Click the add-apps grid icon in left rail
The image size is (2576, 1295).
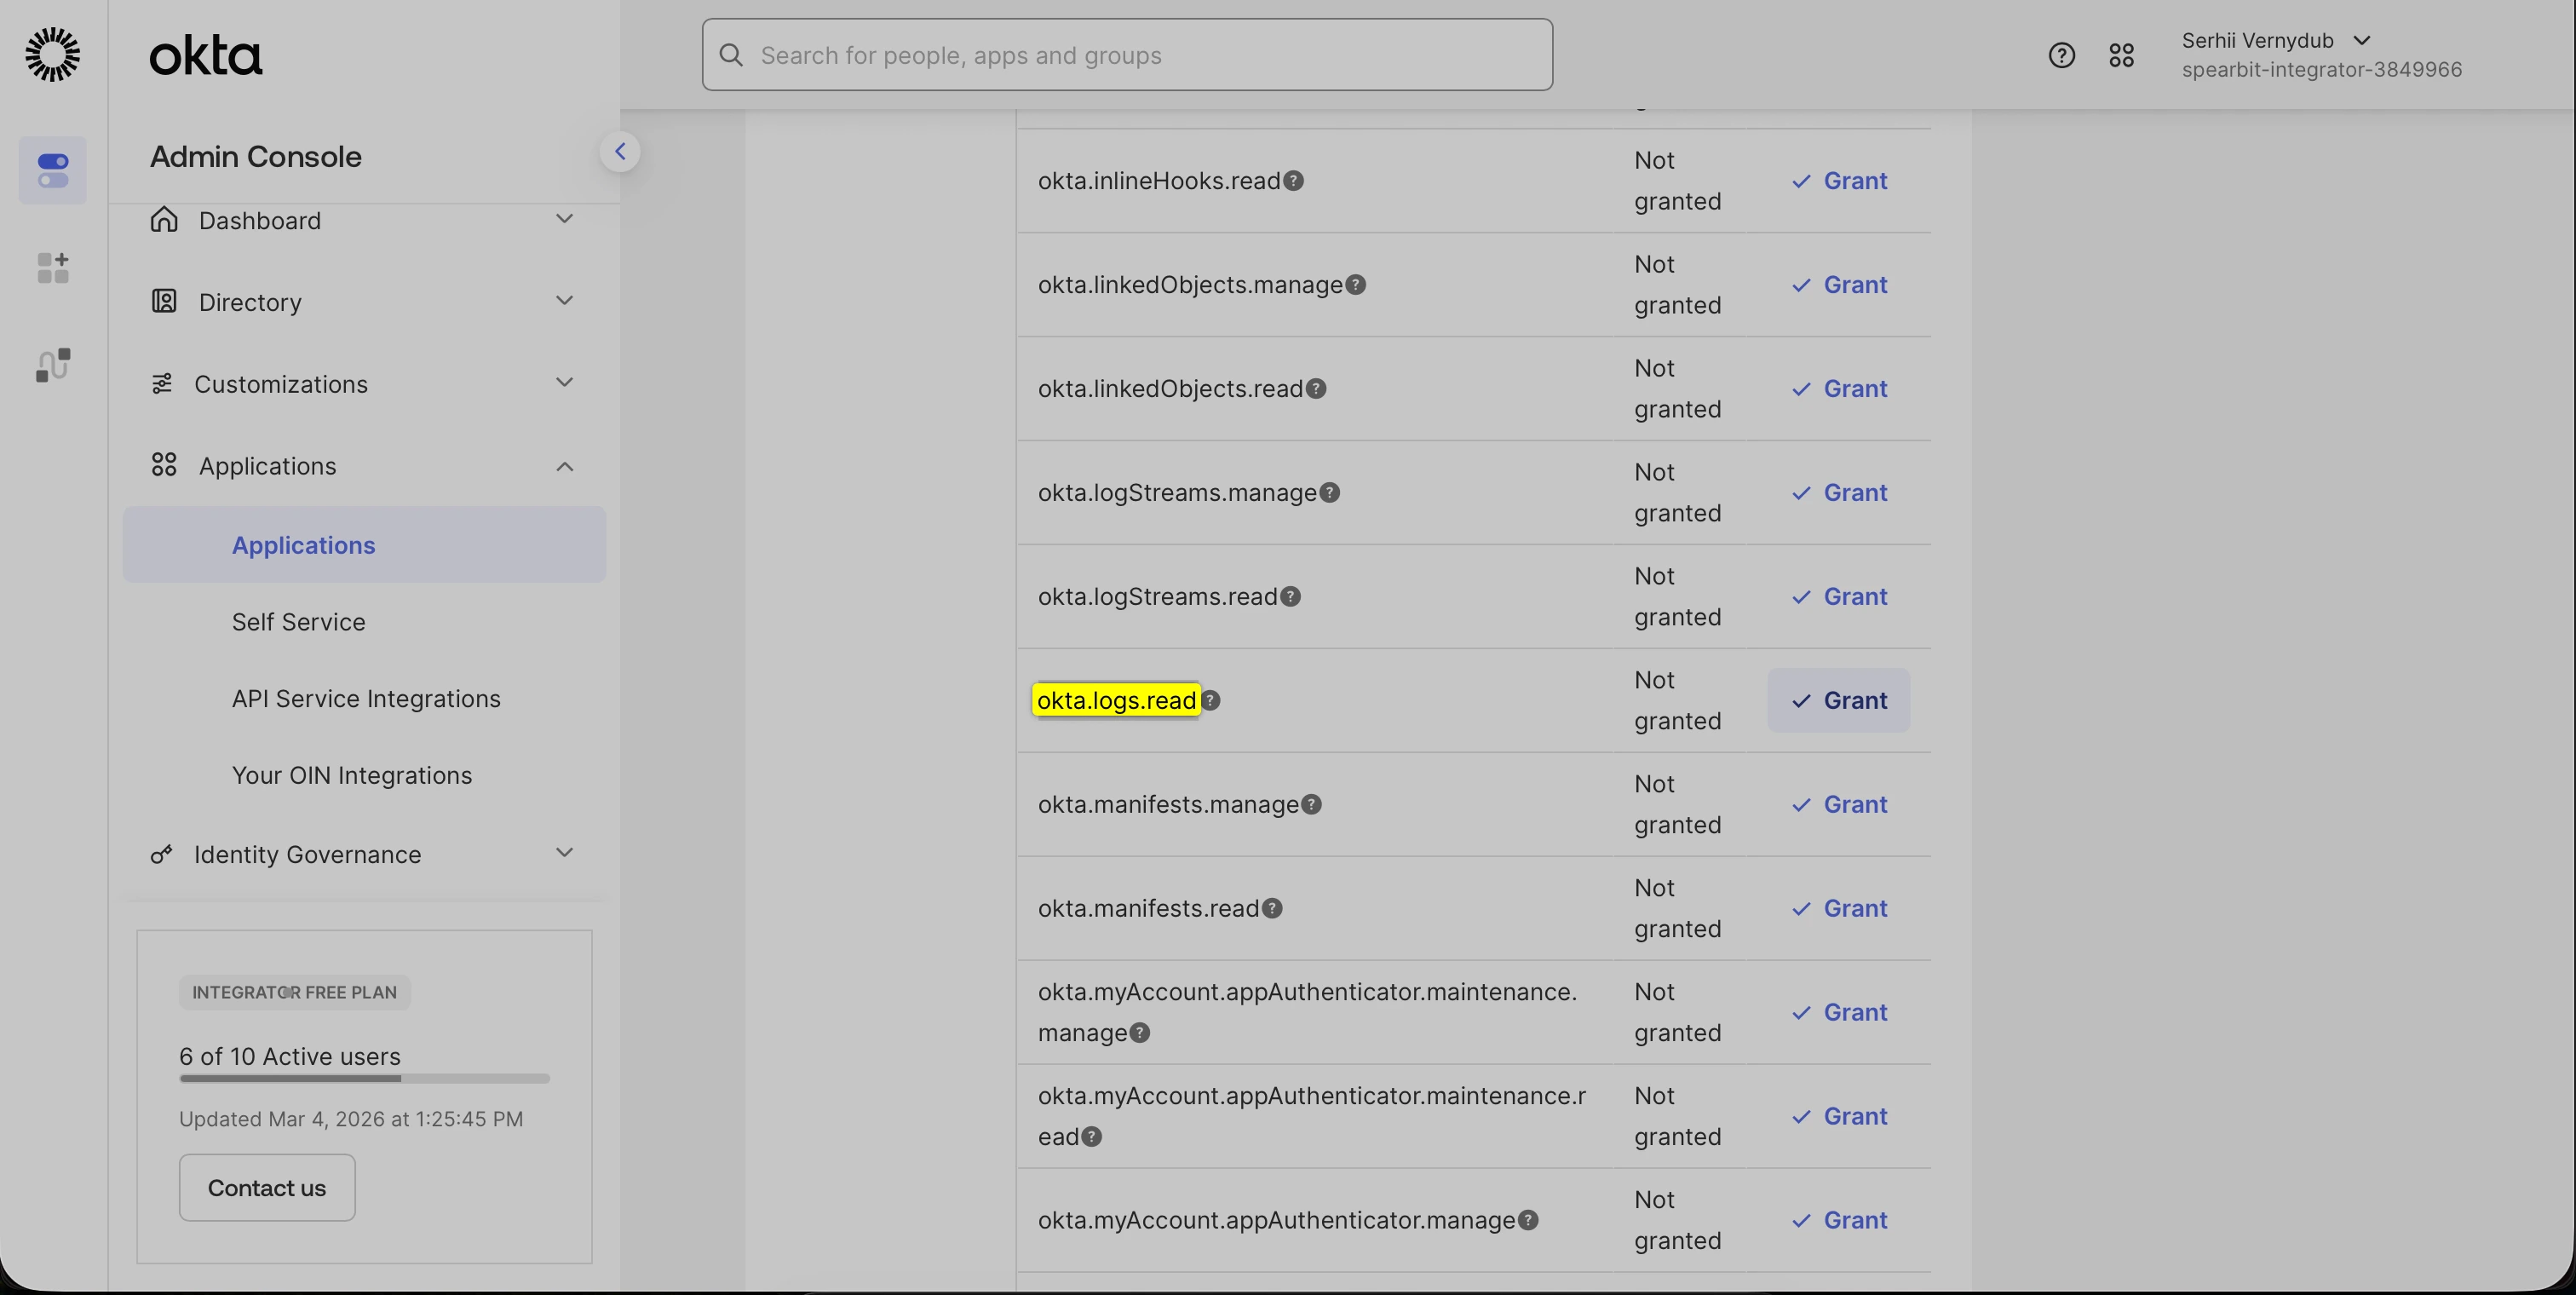click(53, 268)
